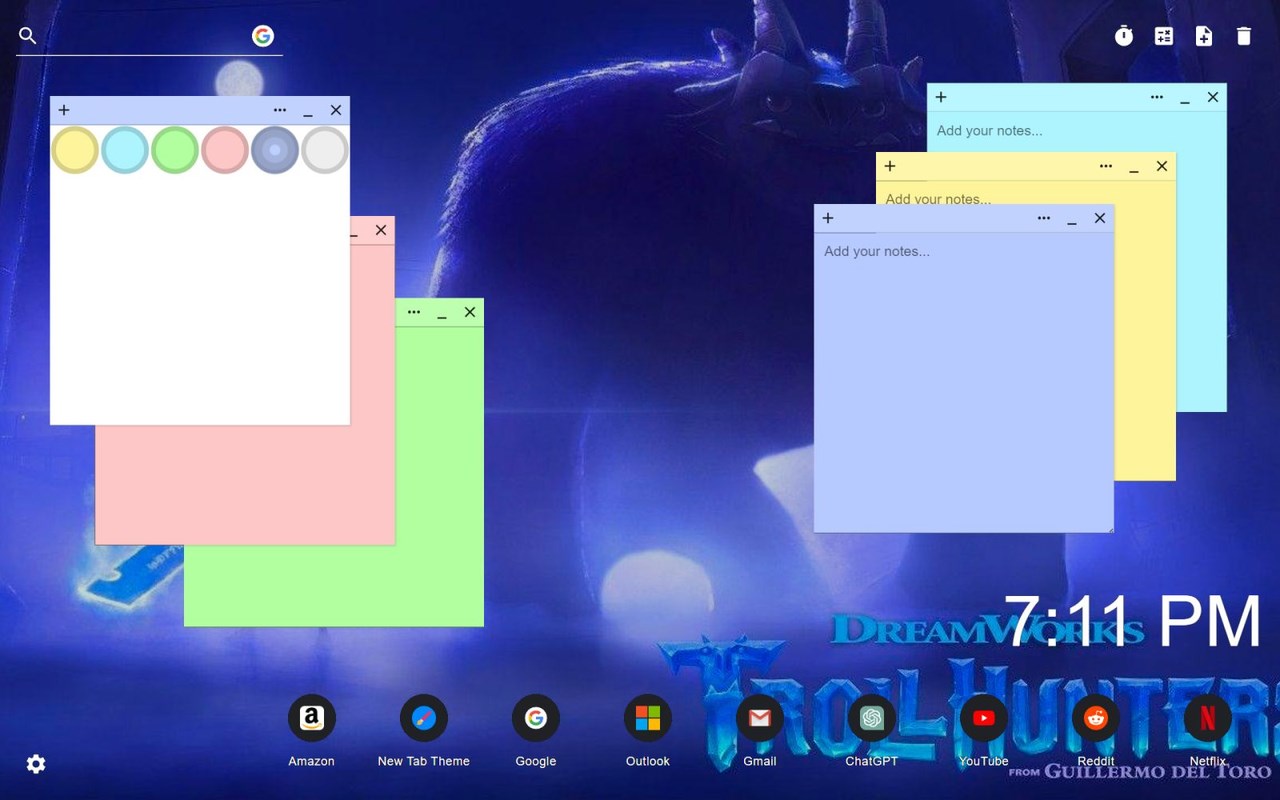1280x800 pixels.
Task: Open the YouTube shortcut
Action: tap(984, 718)
